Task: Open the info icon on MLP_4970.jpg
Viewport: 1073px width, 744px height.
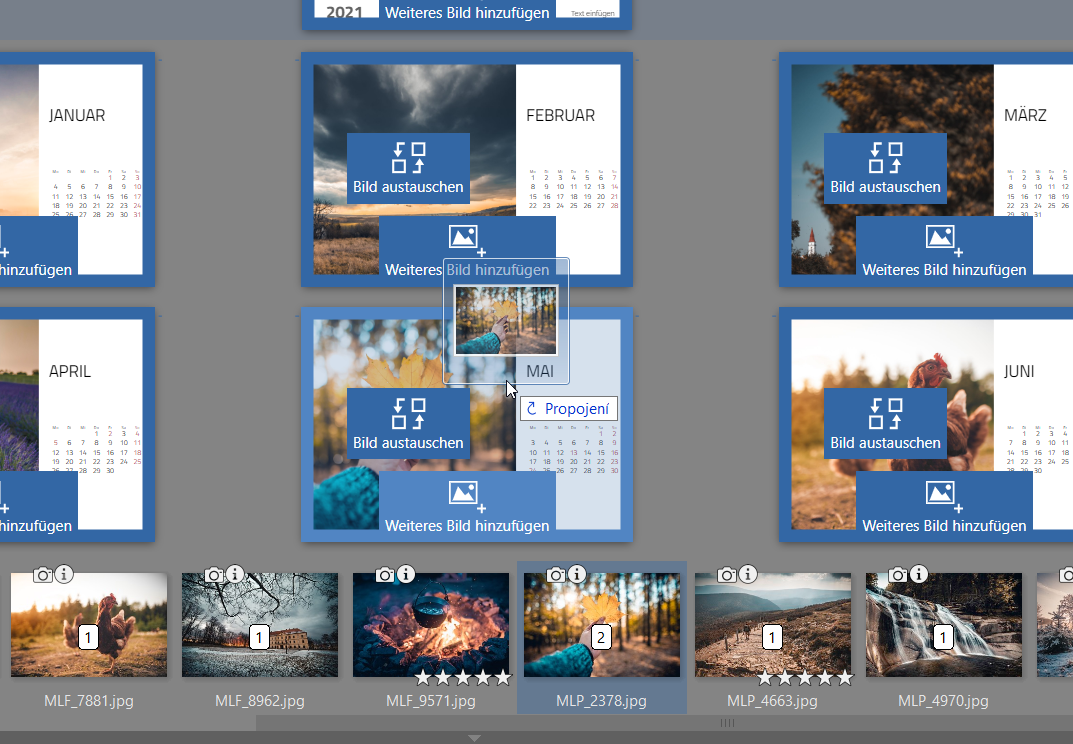Action: point(919,574)
